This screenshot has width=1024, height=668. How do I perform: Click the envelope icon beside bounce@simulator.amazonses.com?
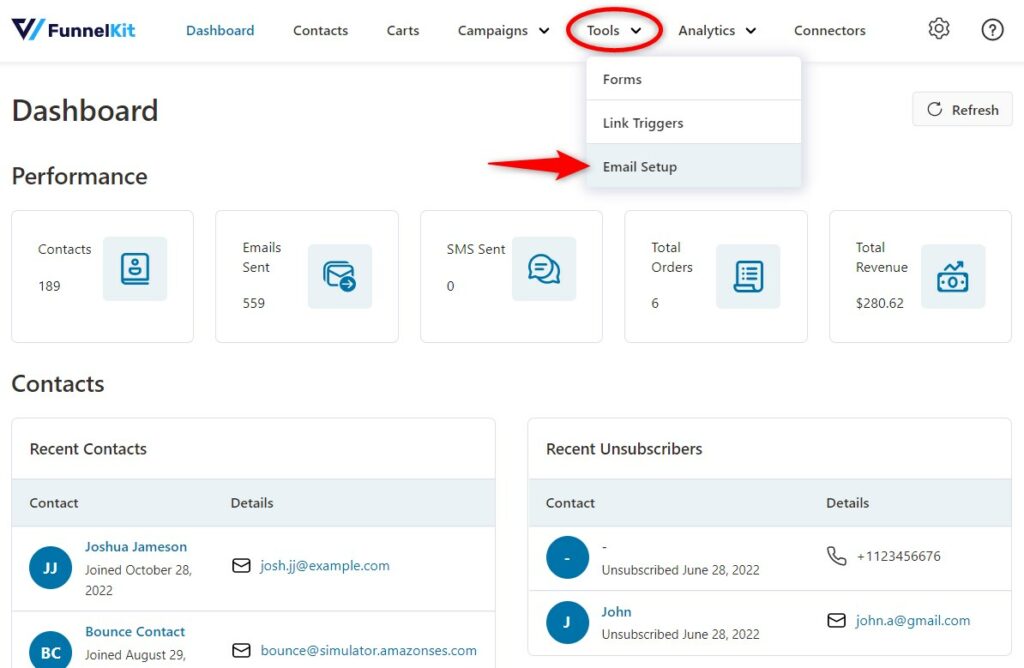pyautogui.click(x=241, y=650)
